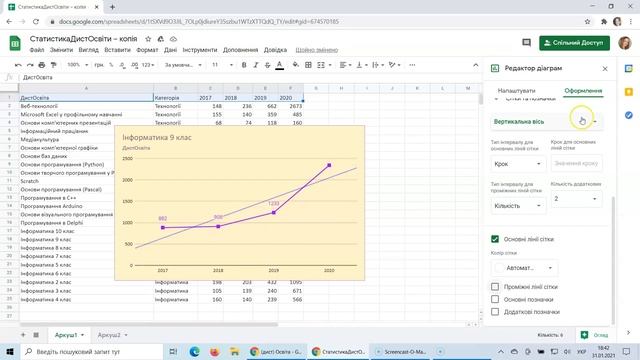Screen dimensions: 640x360
Task: Activate the paint format tool
Action: (x=53, y=65)
